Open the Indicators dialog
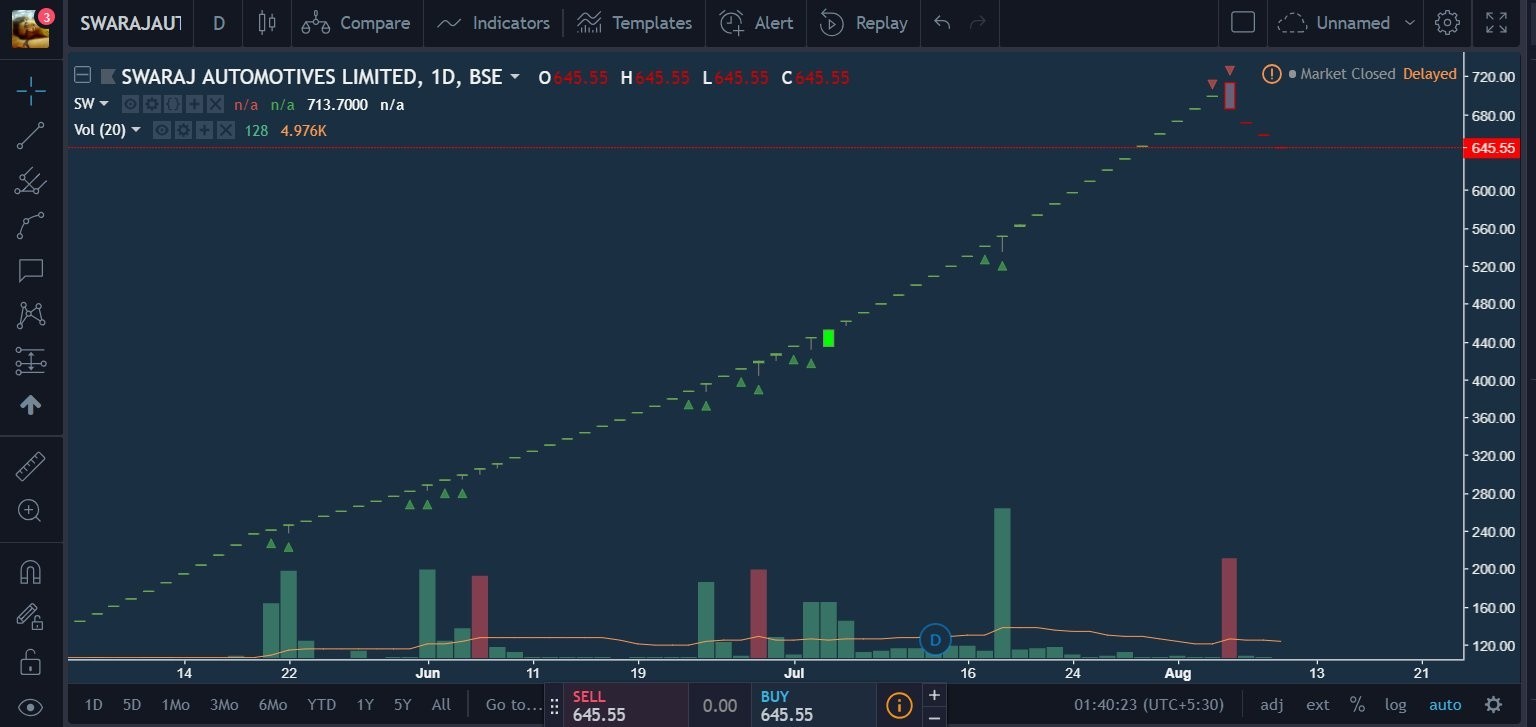 (493, 23)
